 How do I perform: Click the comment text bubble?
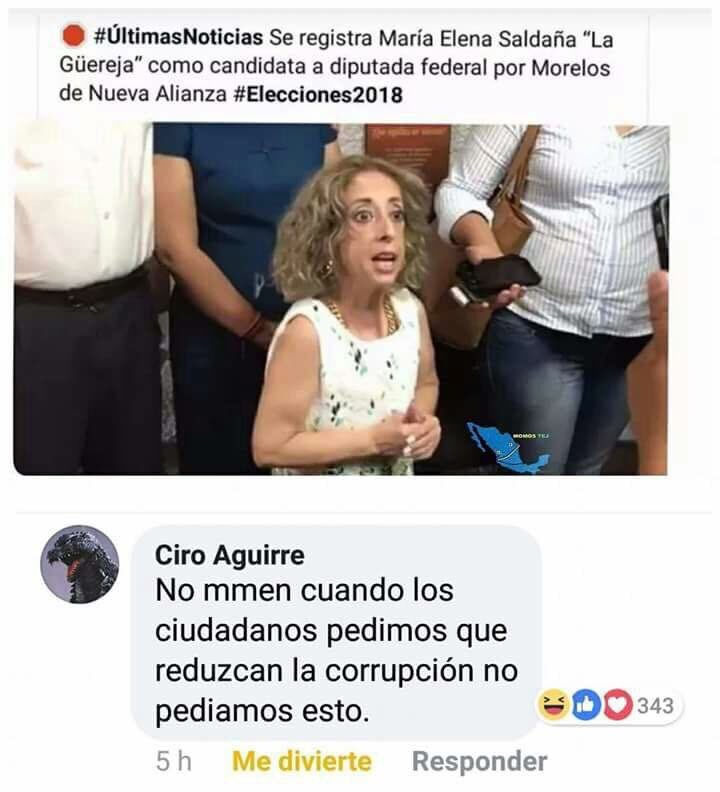337,632
